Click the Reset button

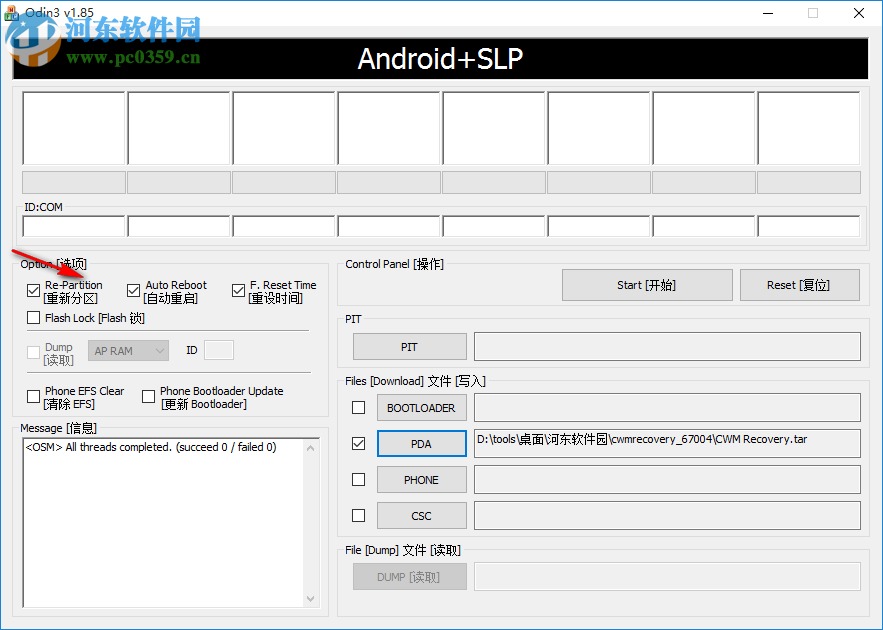tap(798, 284)
